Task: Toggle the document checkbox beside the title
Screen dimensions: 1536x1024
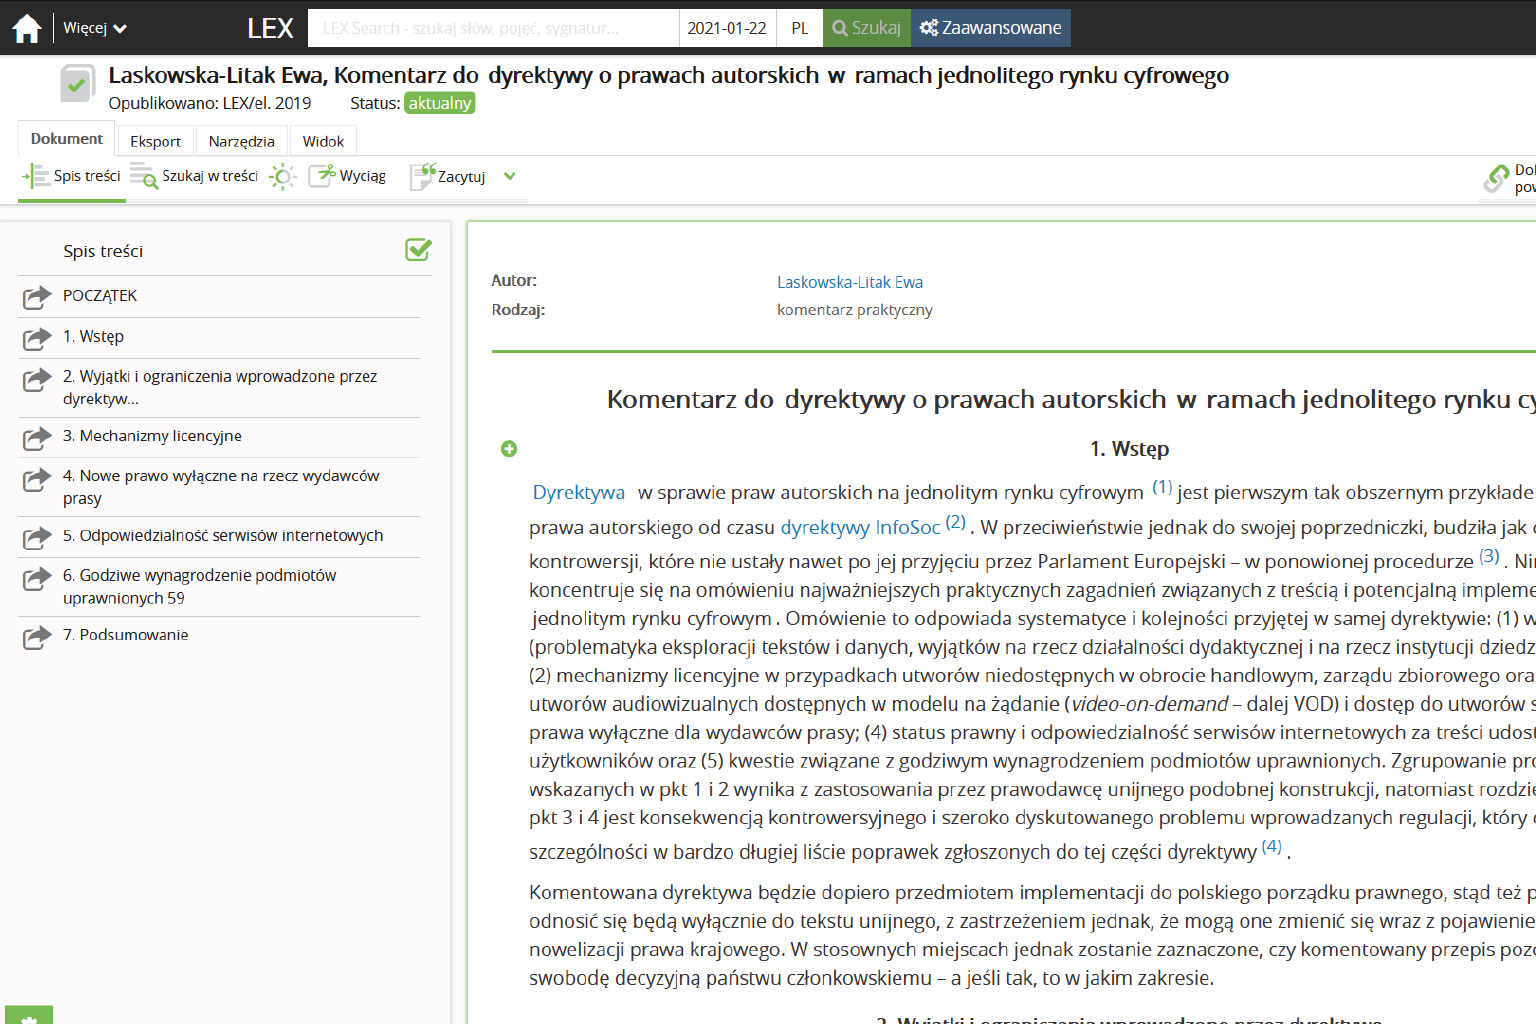Action: tap(77, 84)
